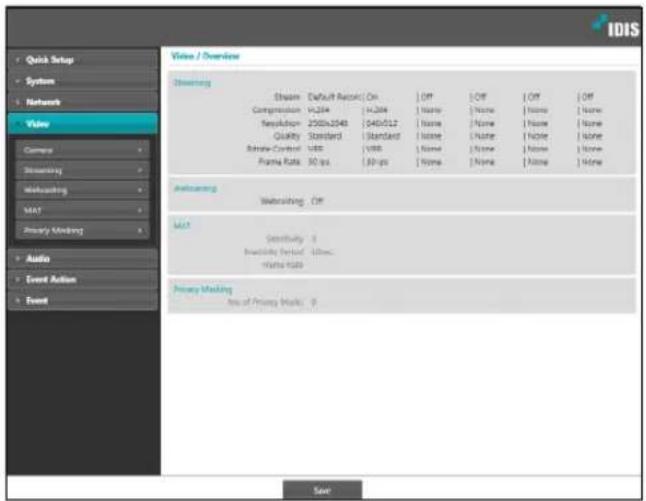Image resolution: width=646 pixels, height=501 pixels.
Task: Expand the System menu section
Action: [83, 81]
